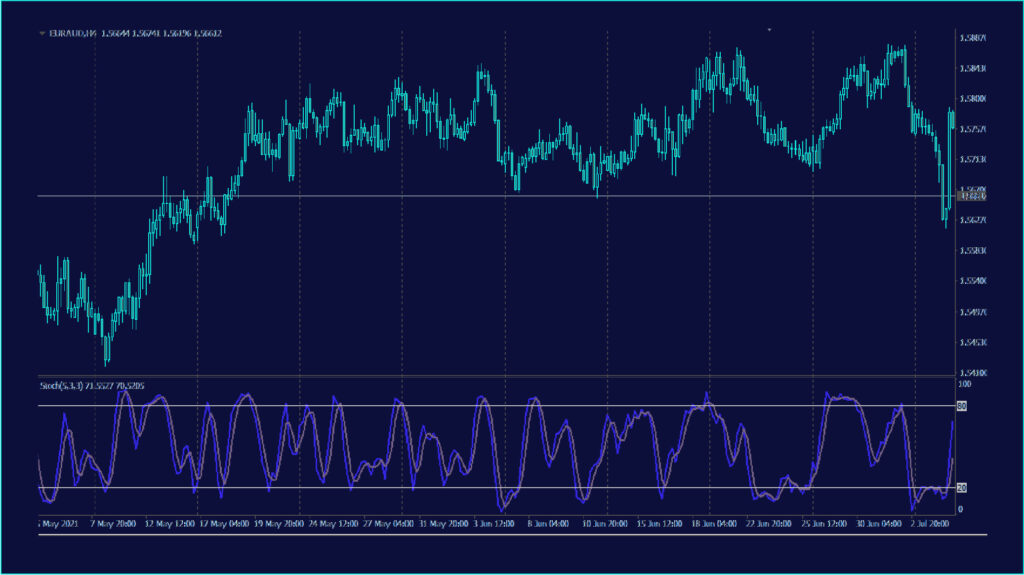The image size is (1024, 575).
Task: Select the 20 level label on stochastic scale
Action: click(x=962, y=488)
